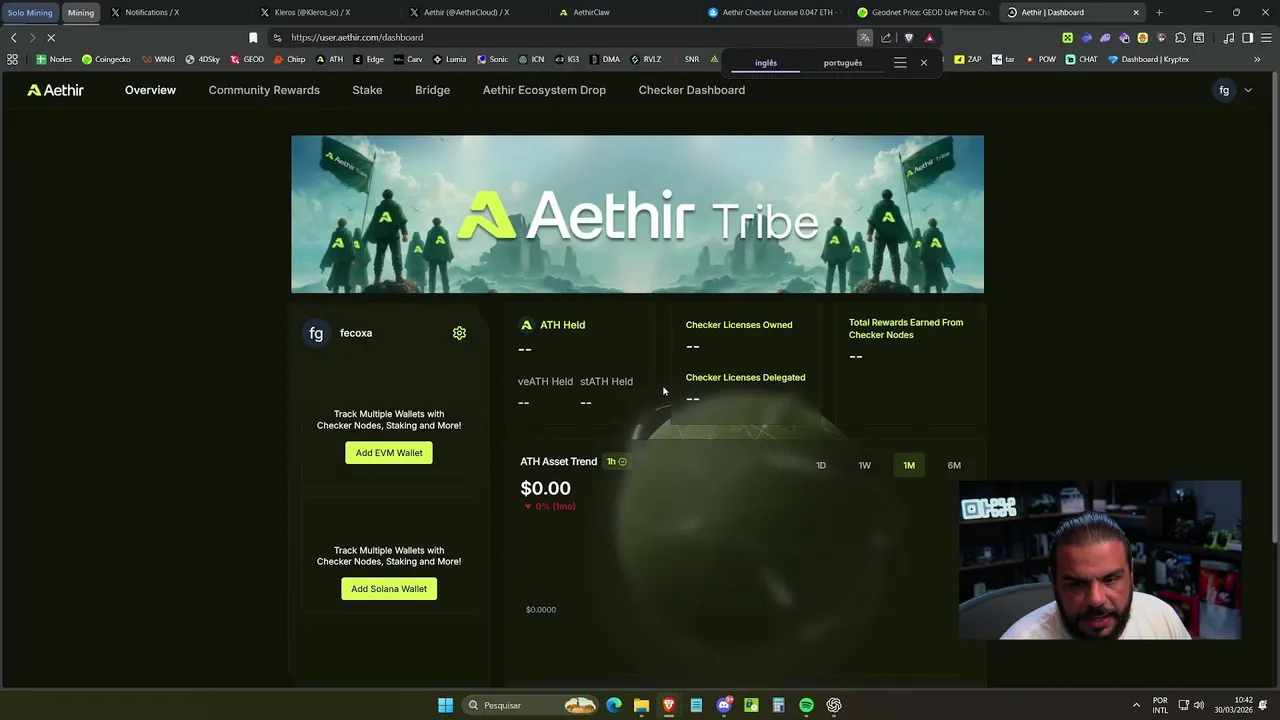Open the Dashboard | Kryptex bookmark
The image size is (1280, 720).
1148,59
